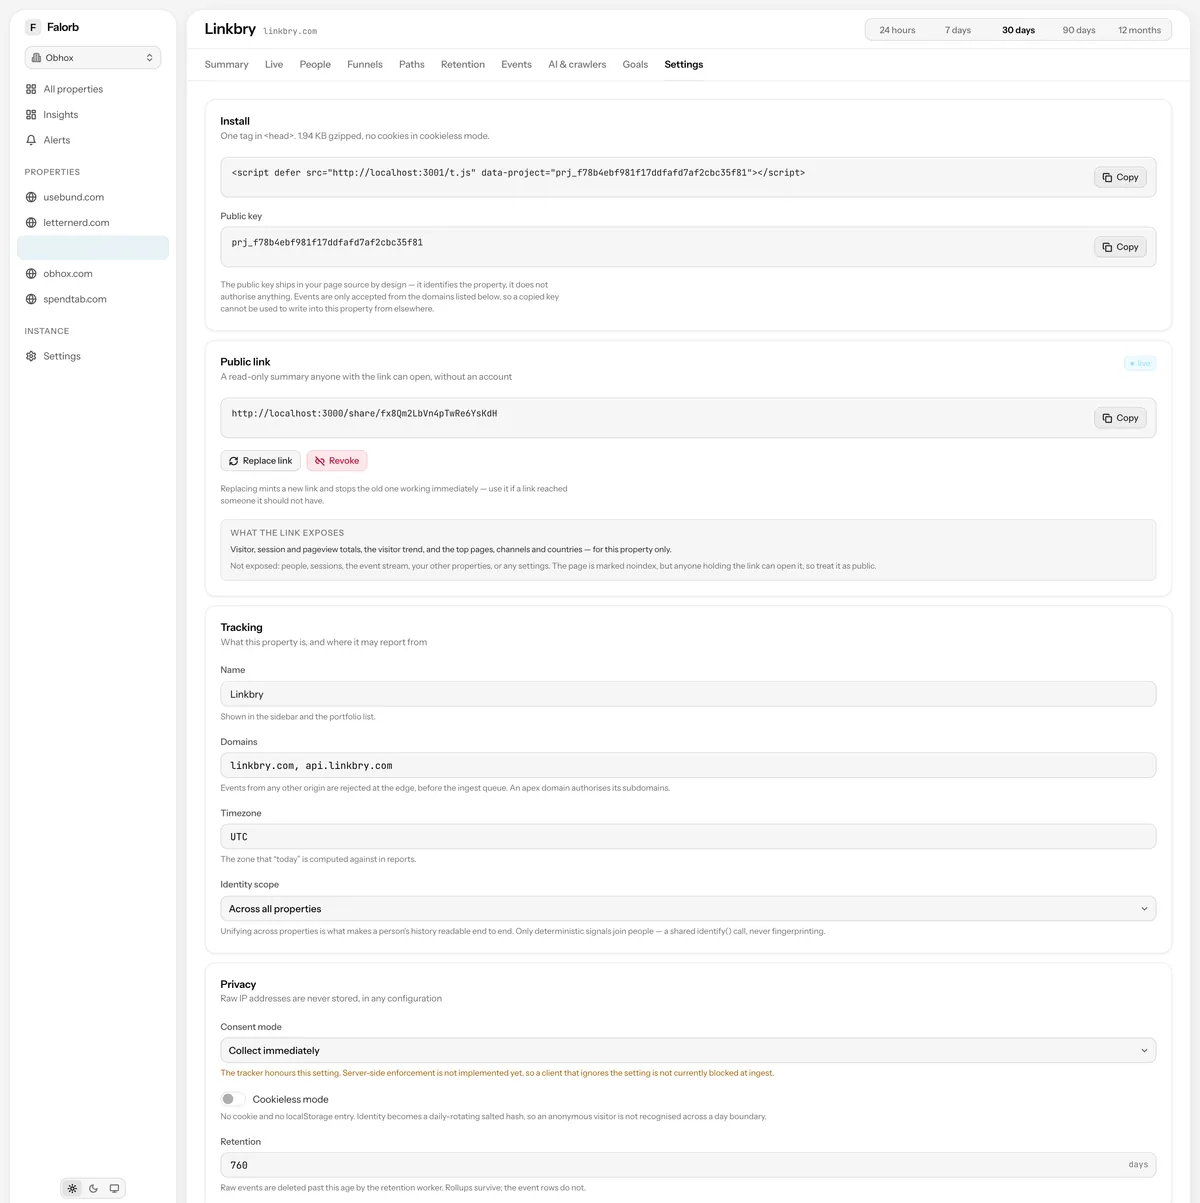Open the Summary tab
1200x1203 pixels.
point(227,64)
